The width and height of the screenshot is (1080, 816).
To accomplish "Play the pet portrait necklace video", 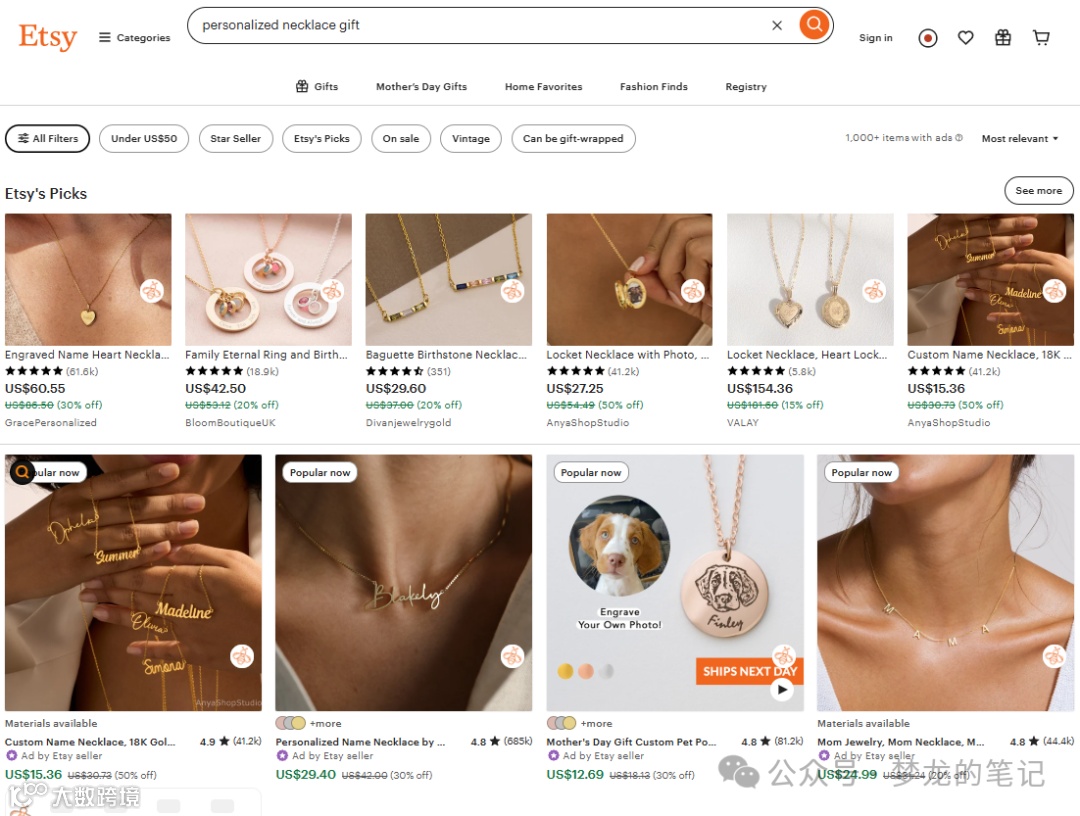I will point(782,689).
